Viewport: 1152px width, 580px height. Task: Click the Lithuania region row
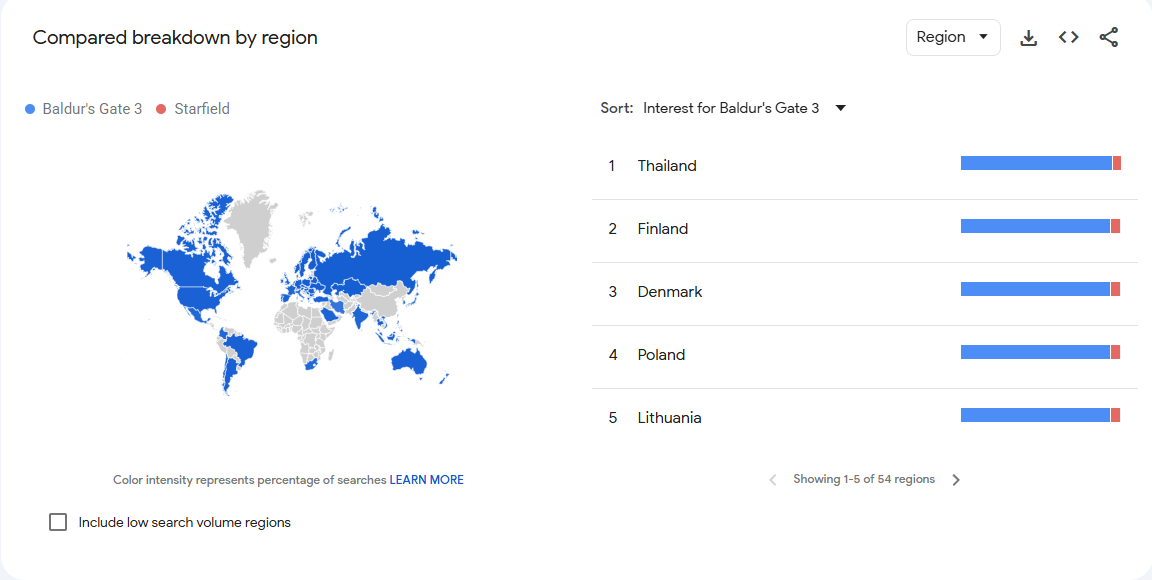[x=669, y=418]
